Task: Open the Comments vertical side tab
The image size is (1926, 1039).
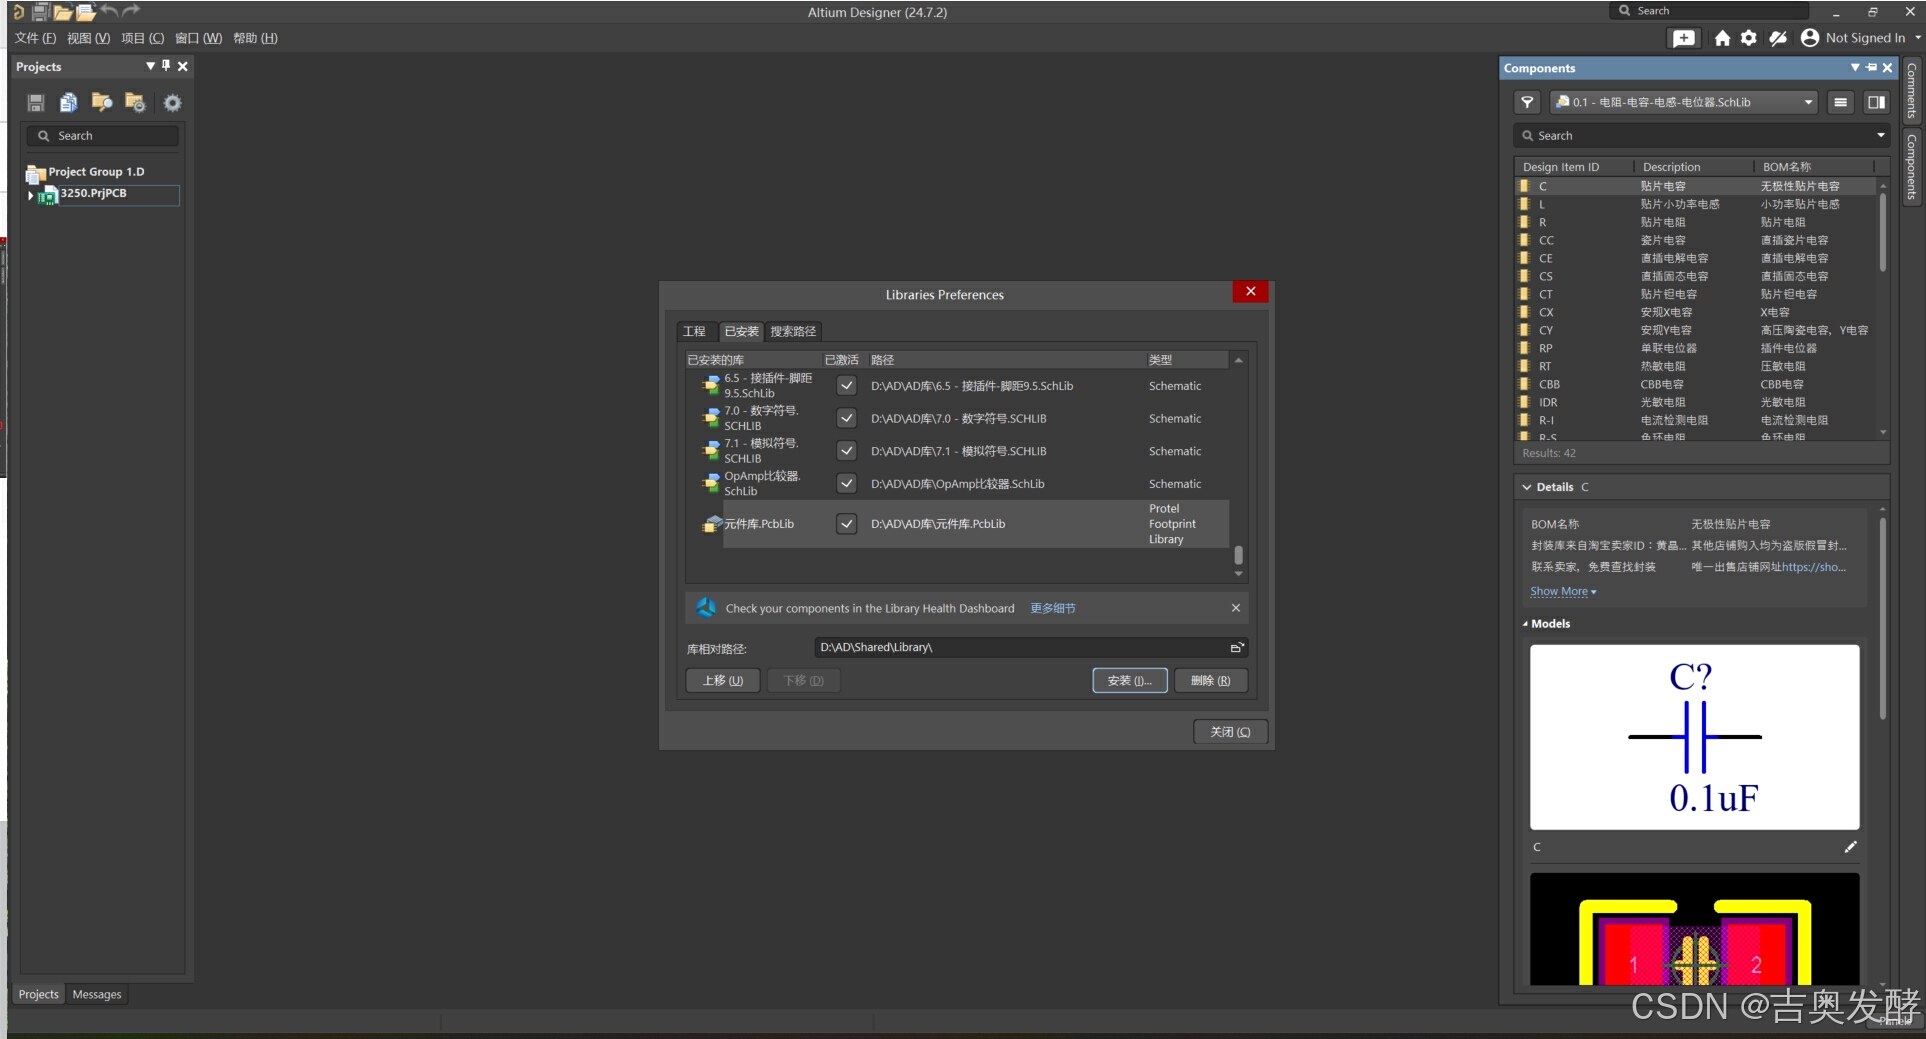Action: pyautogui.click(x=1912, y=90)
